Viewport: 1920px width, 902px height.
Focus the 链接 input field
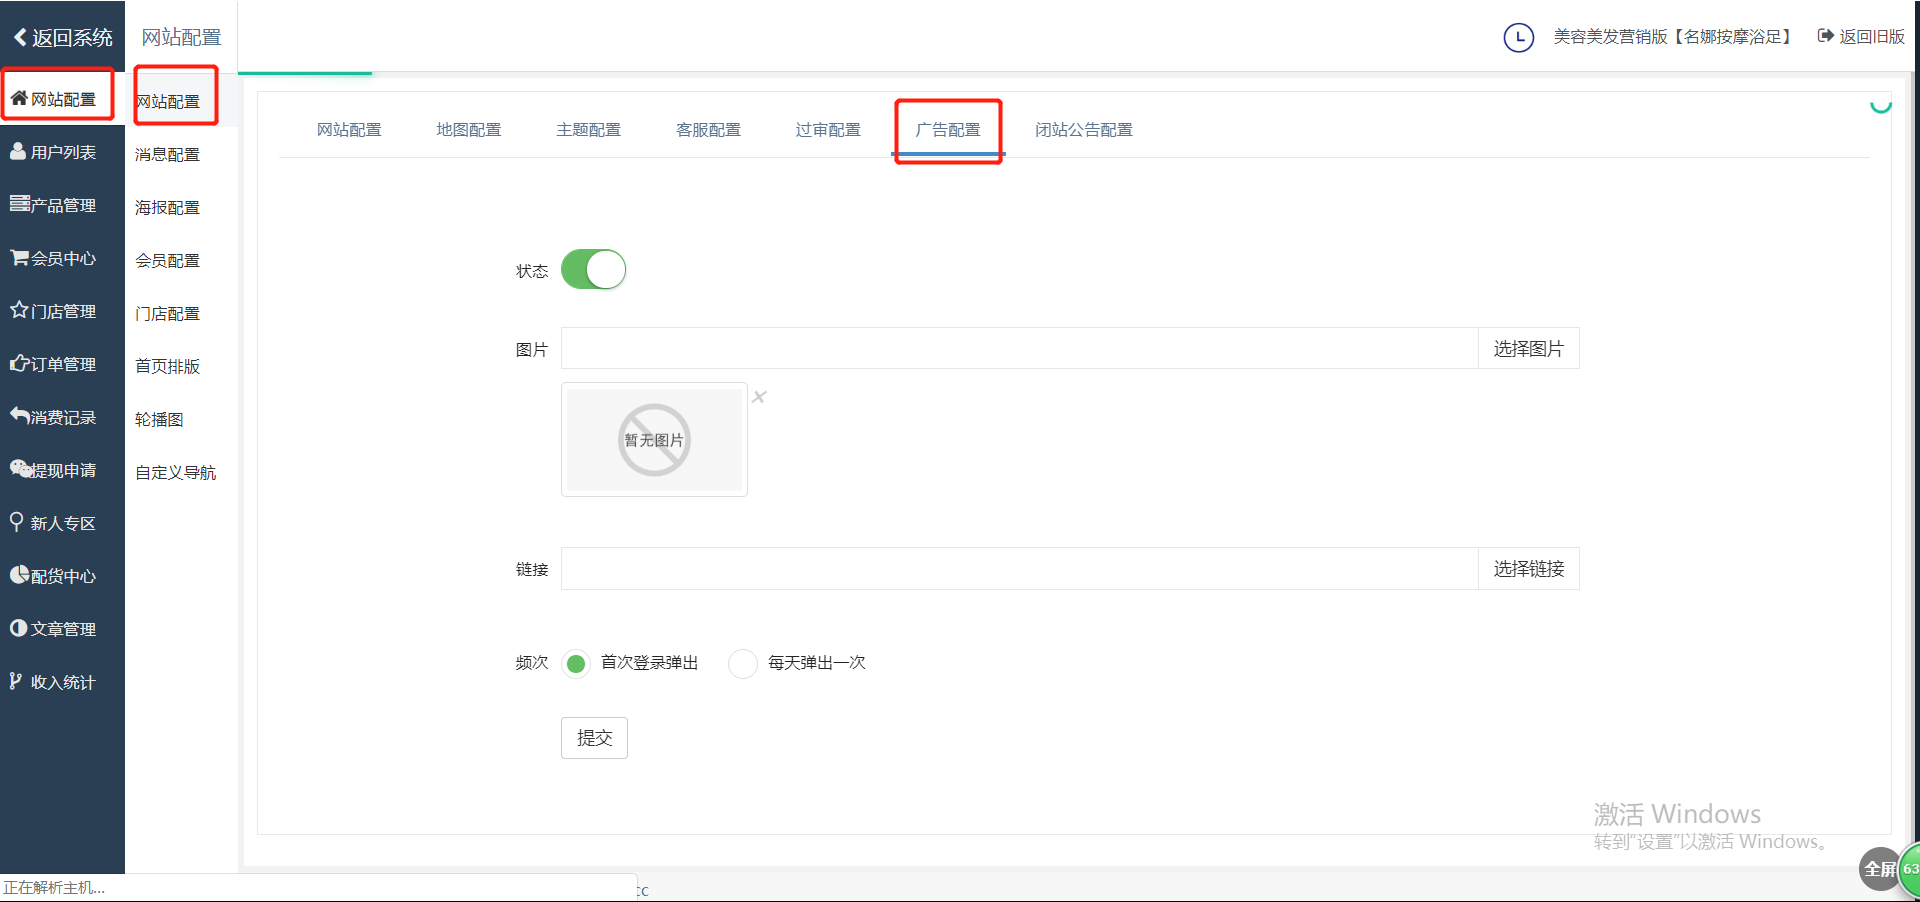(1020, 568)
